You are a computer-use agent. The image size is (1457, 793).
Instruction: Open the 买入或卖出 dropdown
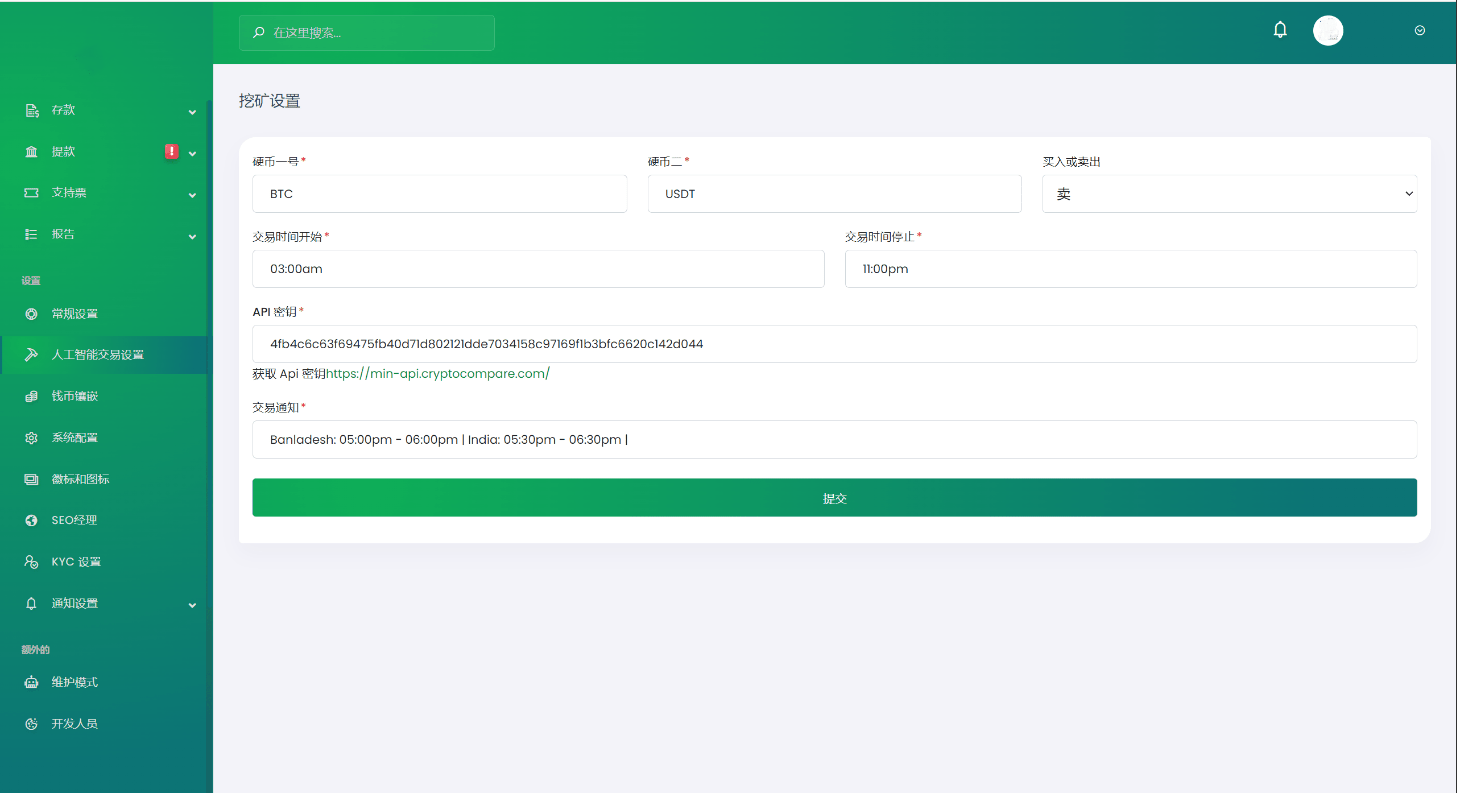click(x=1229, y=194)
